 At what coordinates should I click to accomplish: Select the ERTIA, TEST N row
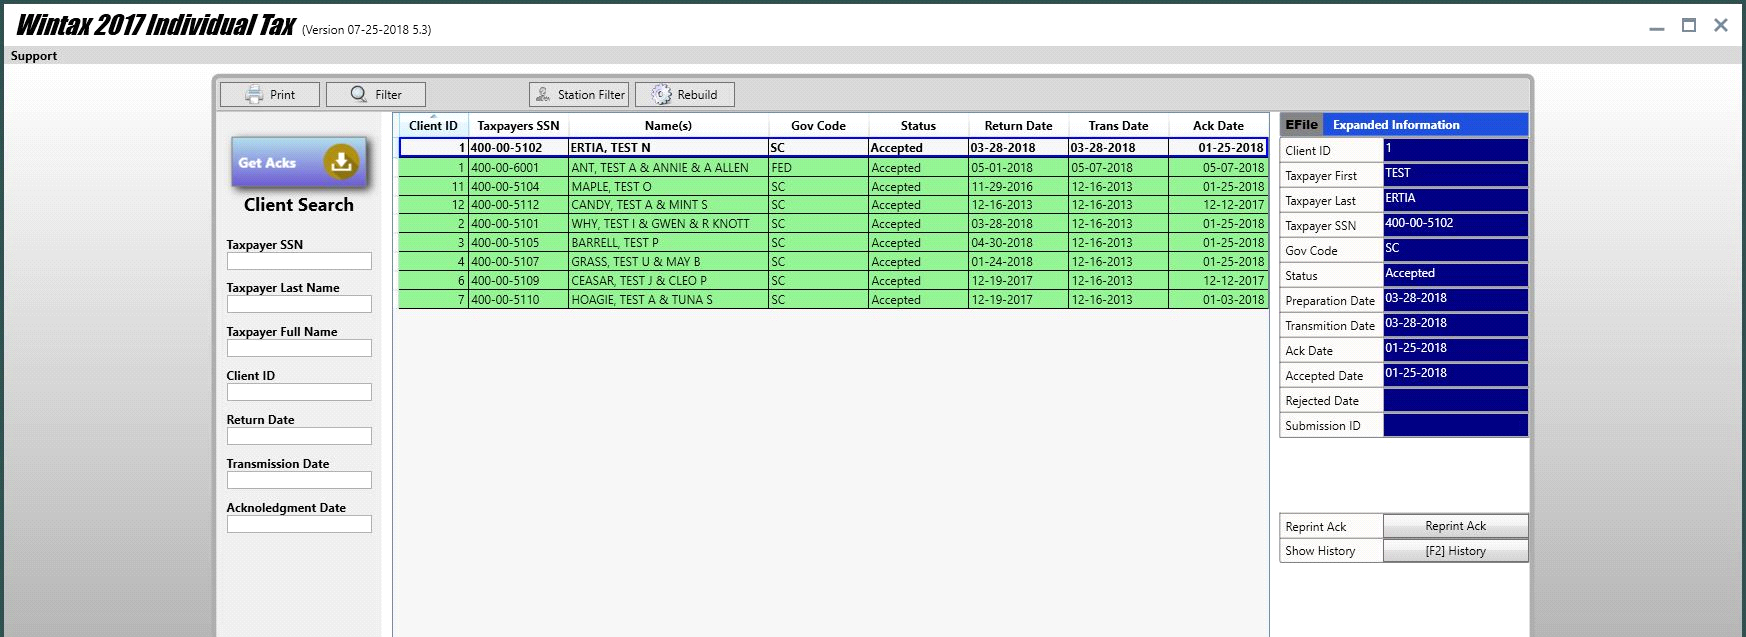tap(833, 147)
